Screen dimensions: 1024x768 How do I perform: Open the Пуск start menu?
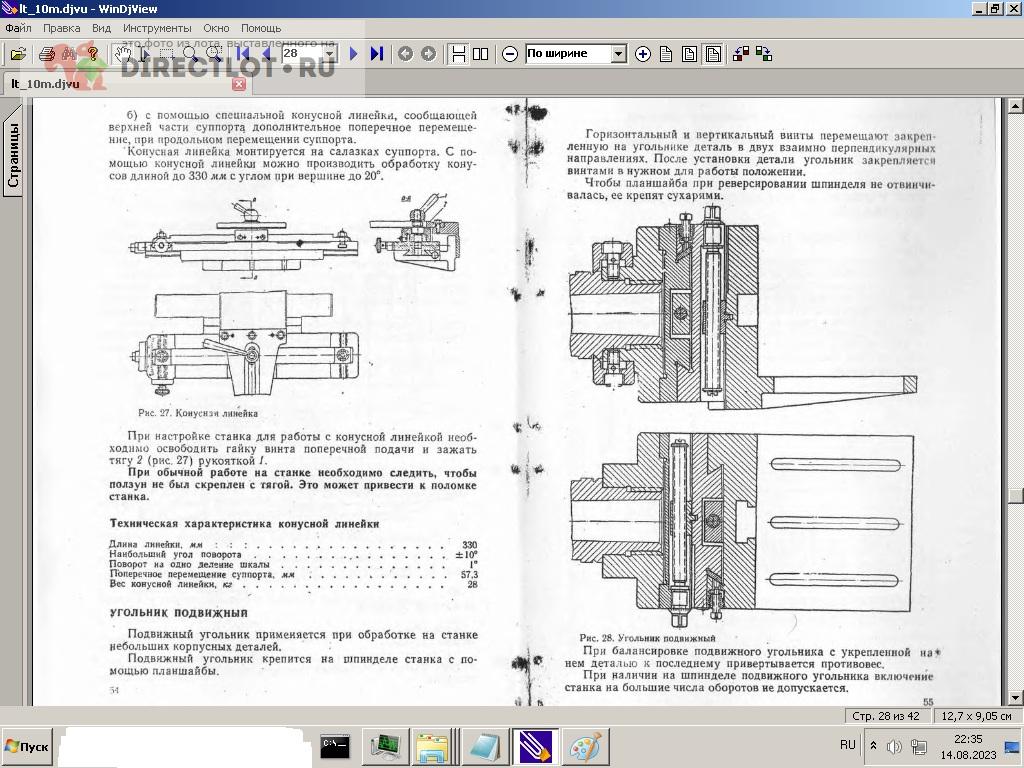point(27,746)
